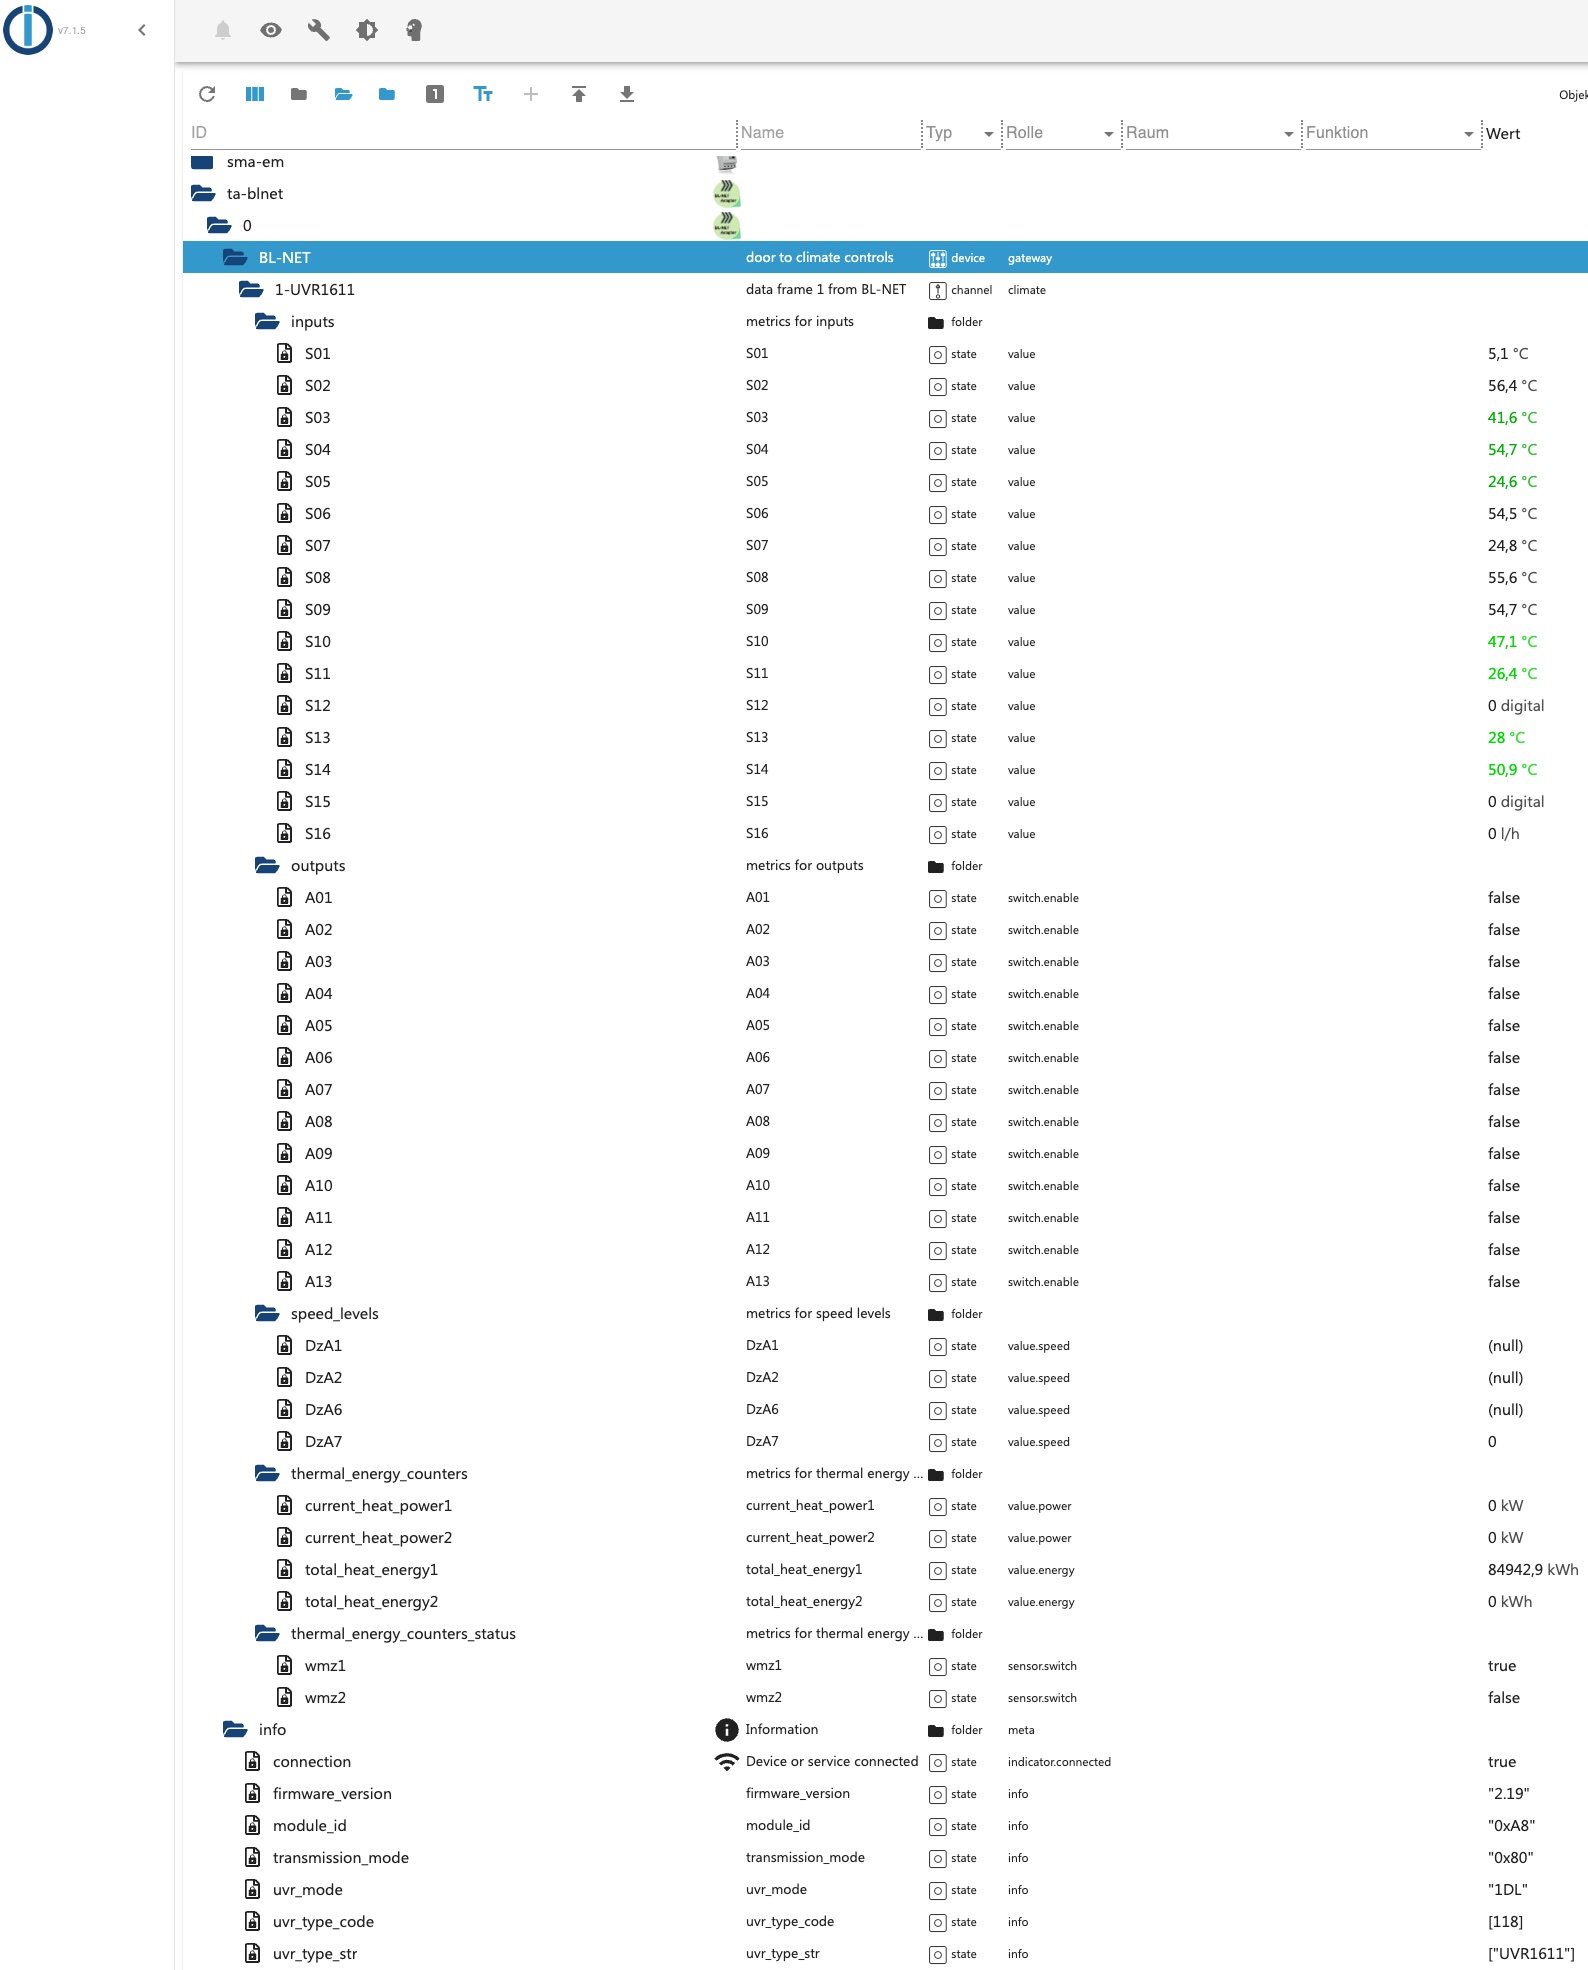Collapse instance 0 folder
This screenshot has height=1970, width=1588.
[219, 226]
